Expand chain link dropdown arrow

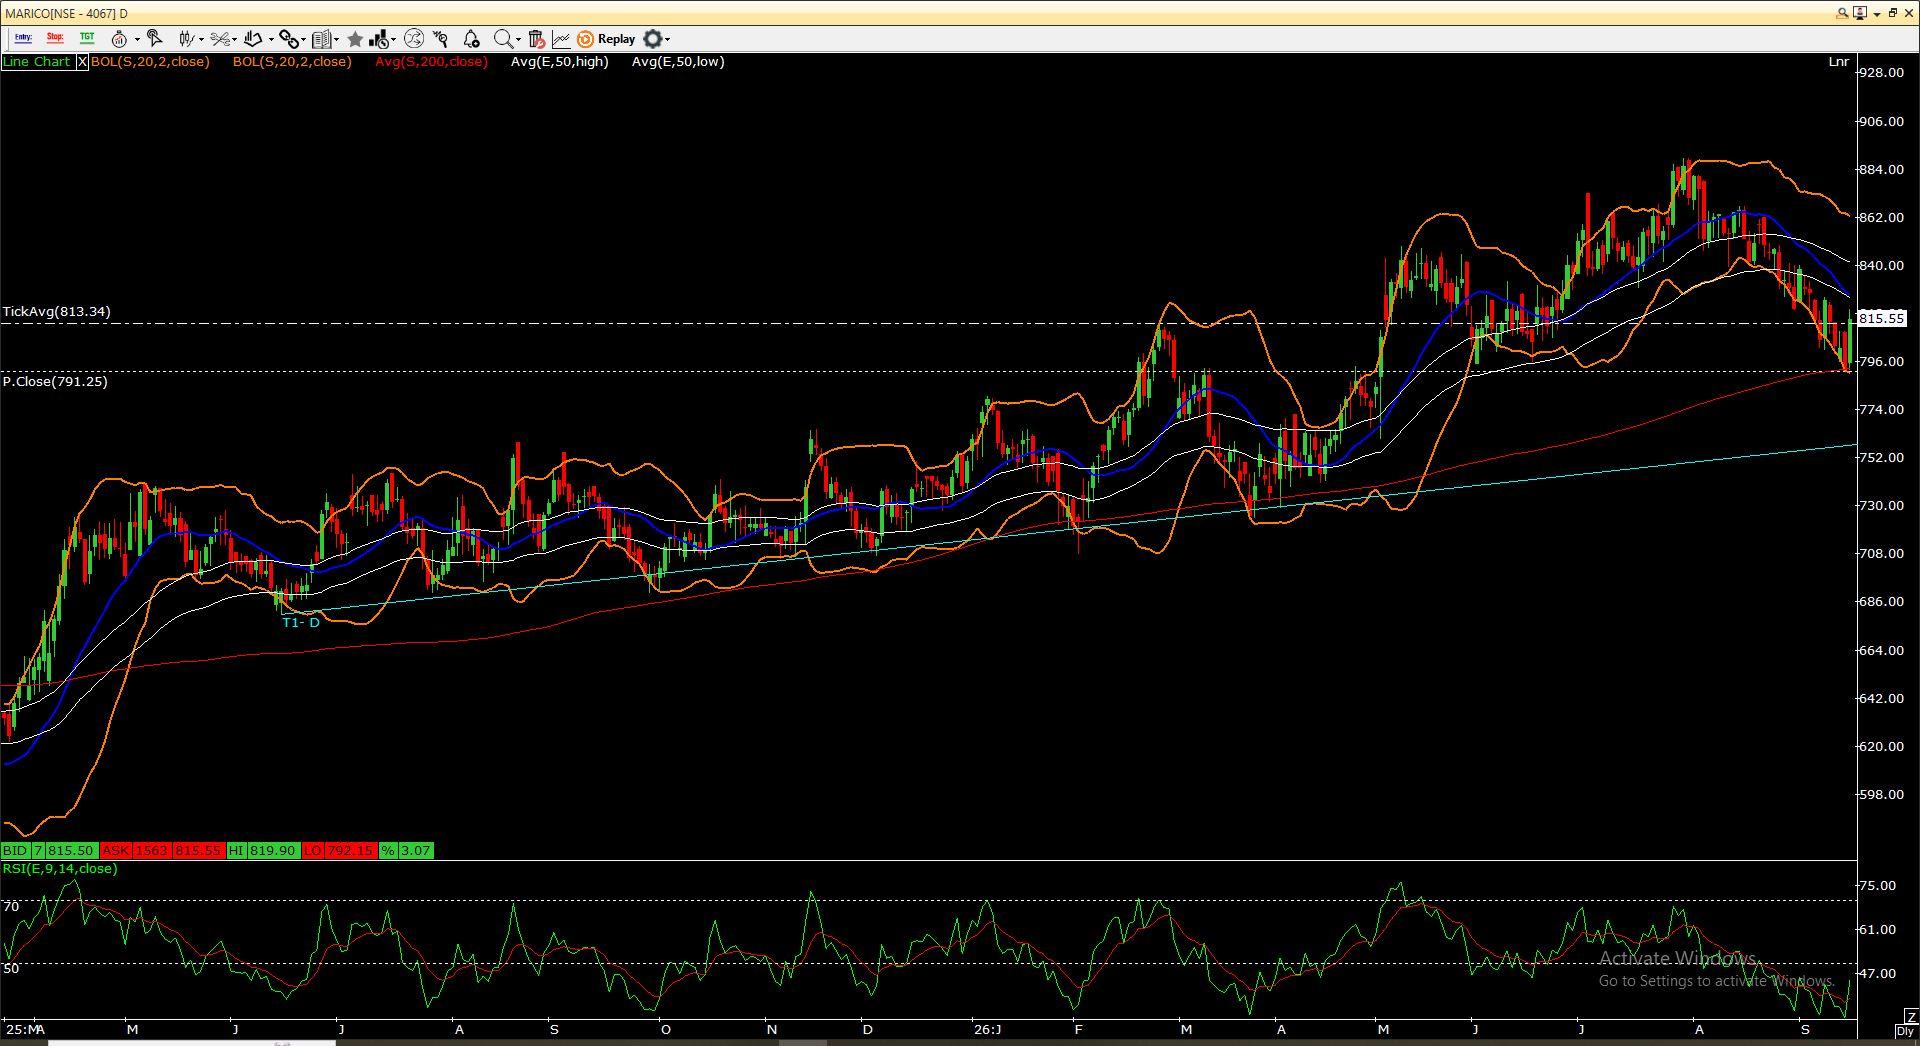(304, 40)
